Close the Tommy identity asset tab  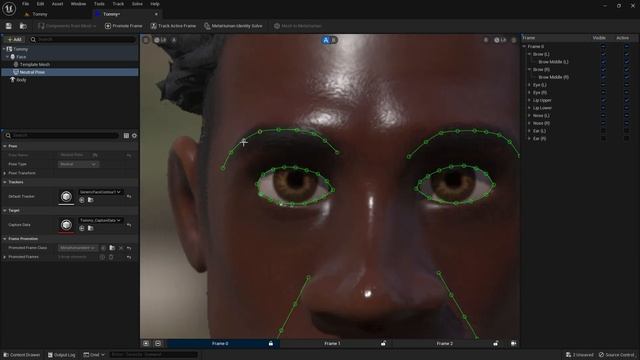pos(156,14)
